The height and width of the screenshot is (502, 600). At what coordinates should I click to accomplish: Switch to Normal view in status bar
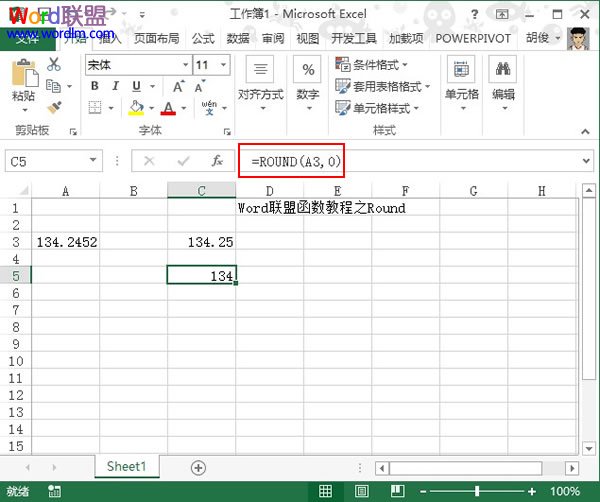pos(326,491)
